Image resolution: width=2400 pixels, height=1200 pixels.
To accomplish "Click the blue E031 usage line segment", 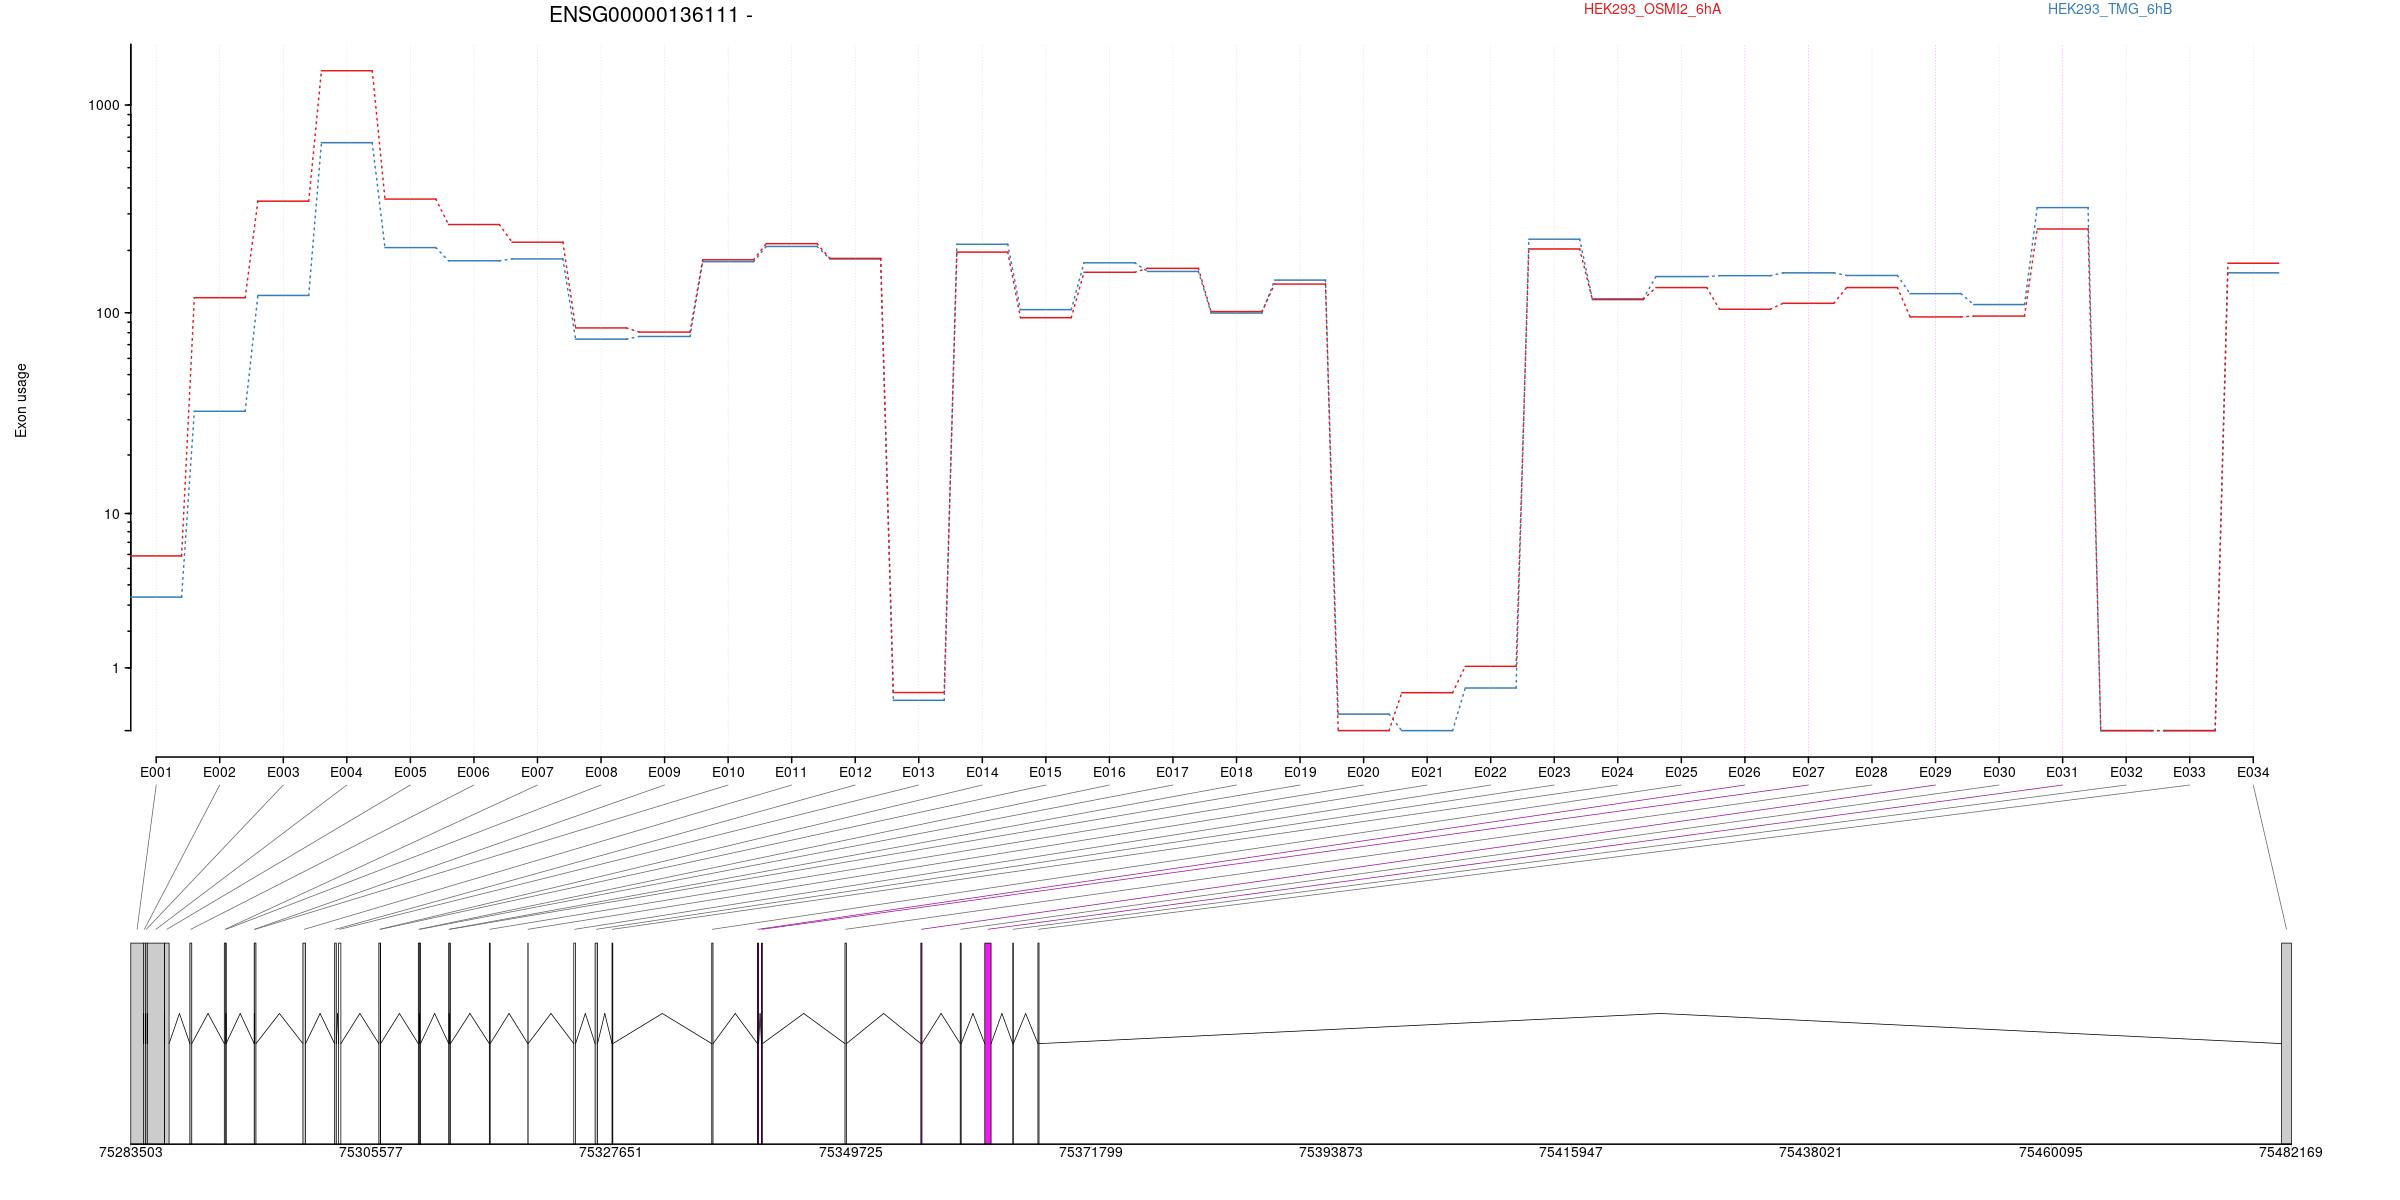I will coord(2062,208).
